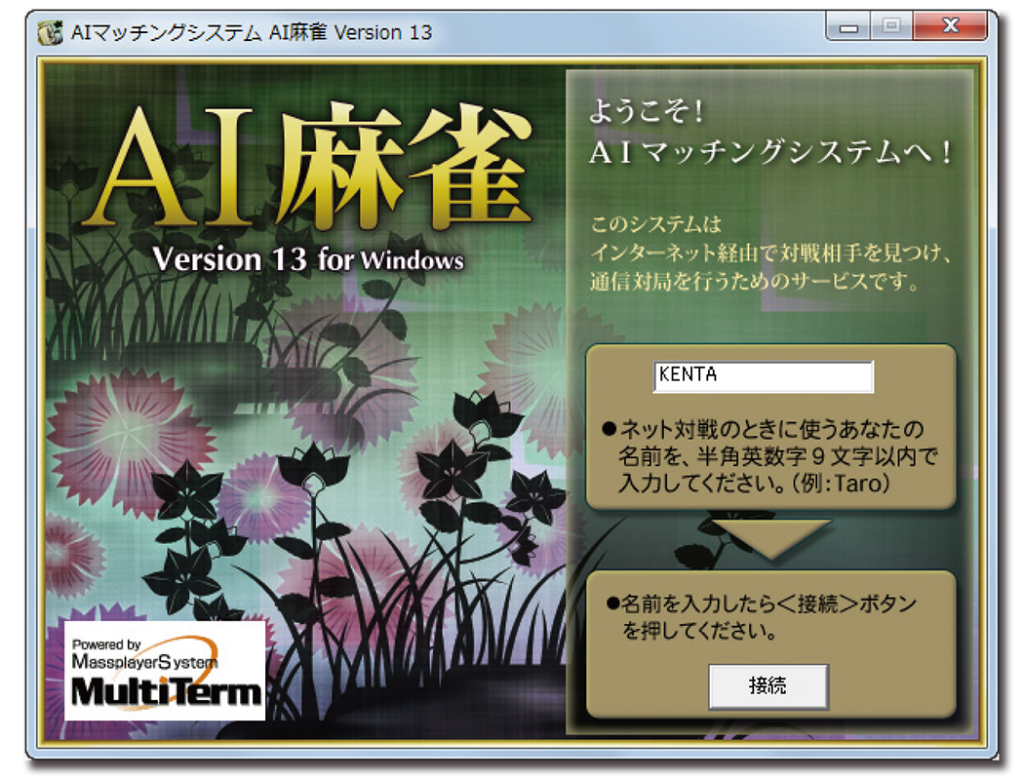The height and width of the screenshot is (780, 1024).
Task: Minimize the AI麻雀 window
Action: 848,27
